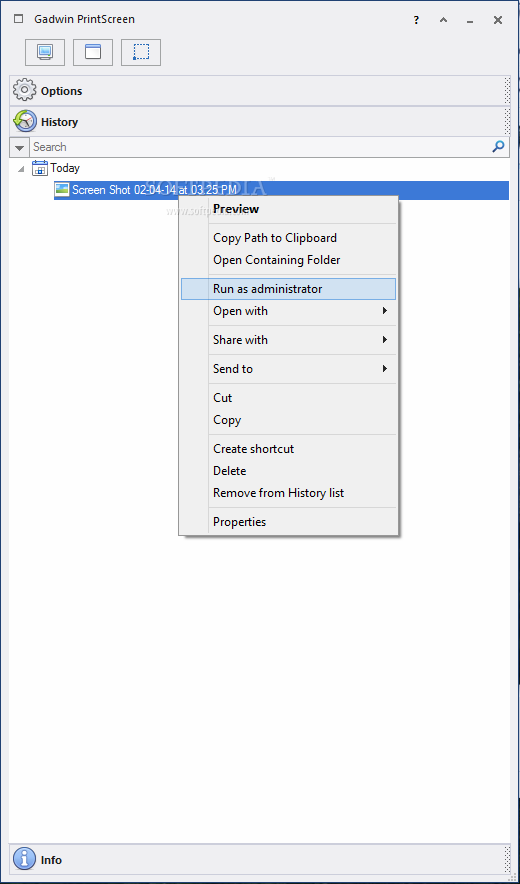Open the search filter dropdown arrow
520x884 pixels.
[20, 147]
